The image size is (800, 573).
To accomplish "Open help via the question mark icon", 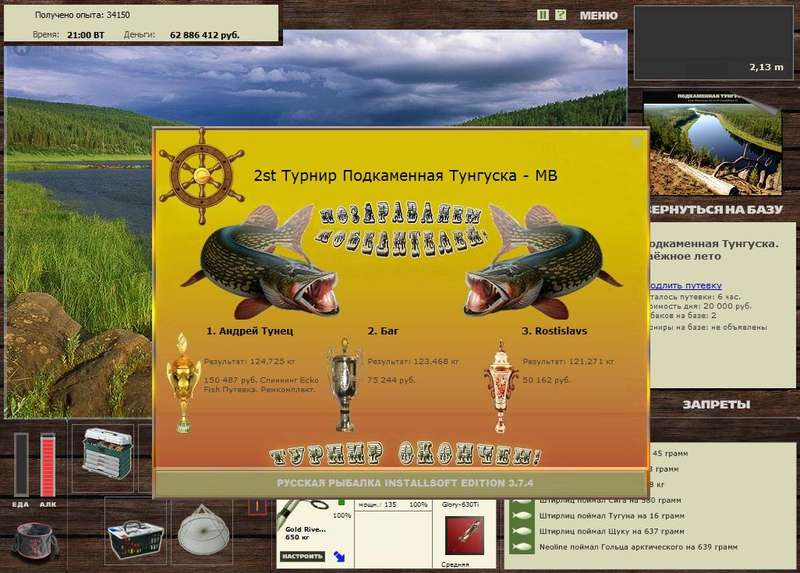I will [x=560, y=15].
